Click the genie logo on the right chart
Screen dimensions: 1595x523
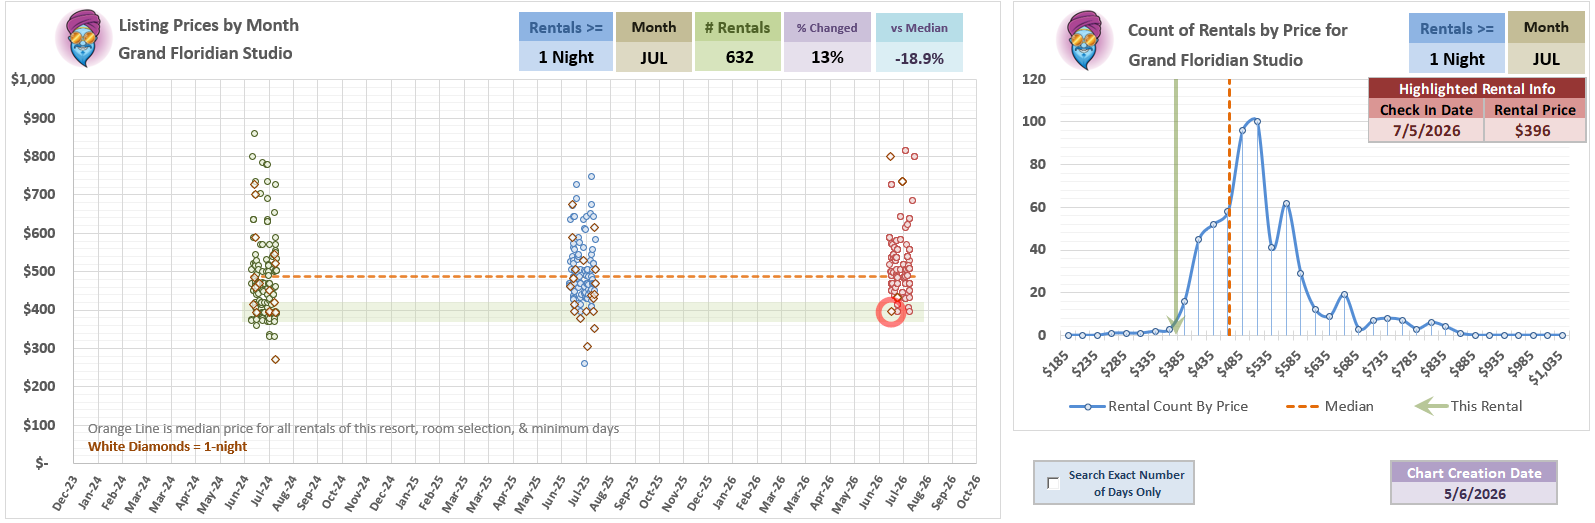point(1084,40)
